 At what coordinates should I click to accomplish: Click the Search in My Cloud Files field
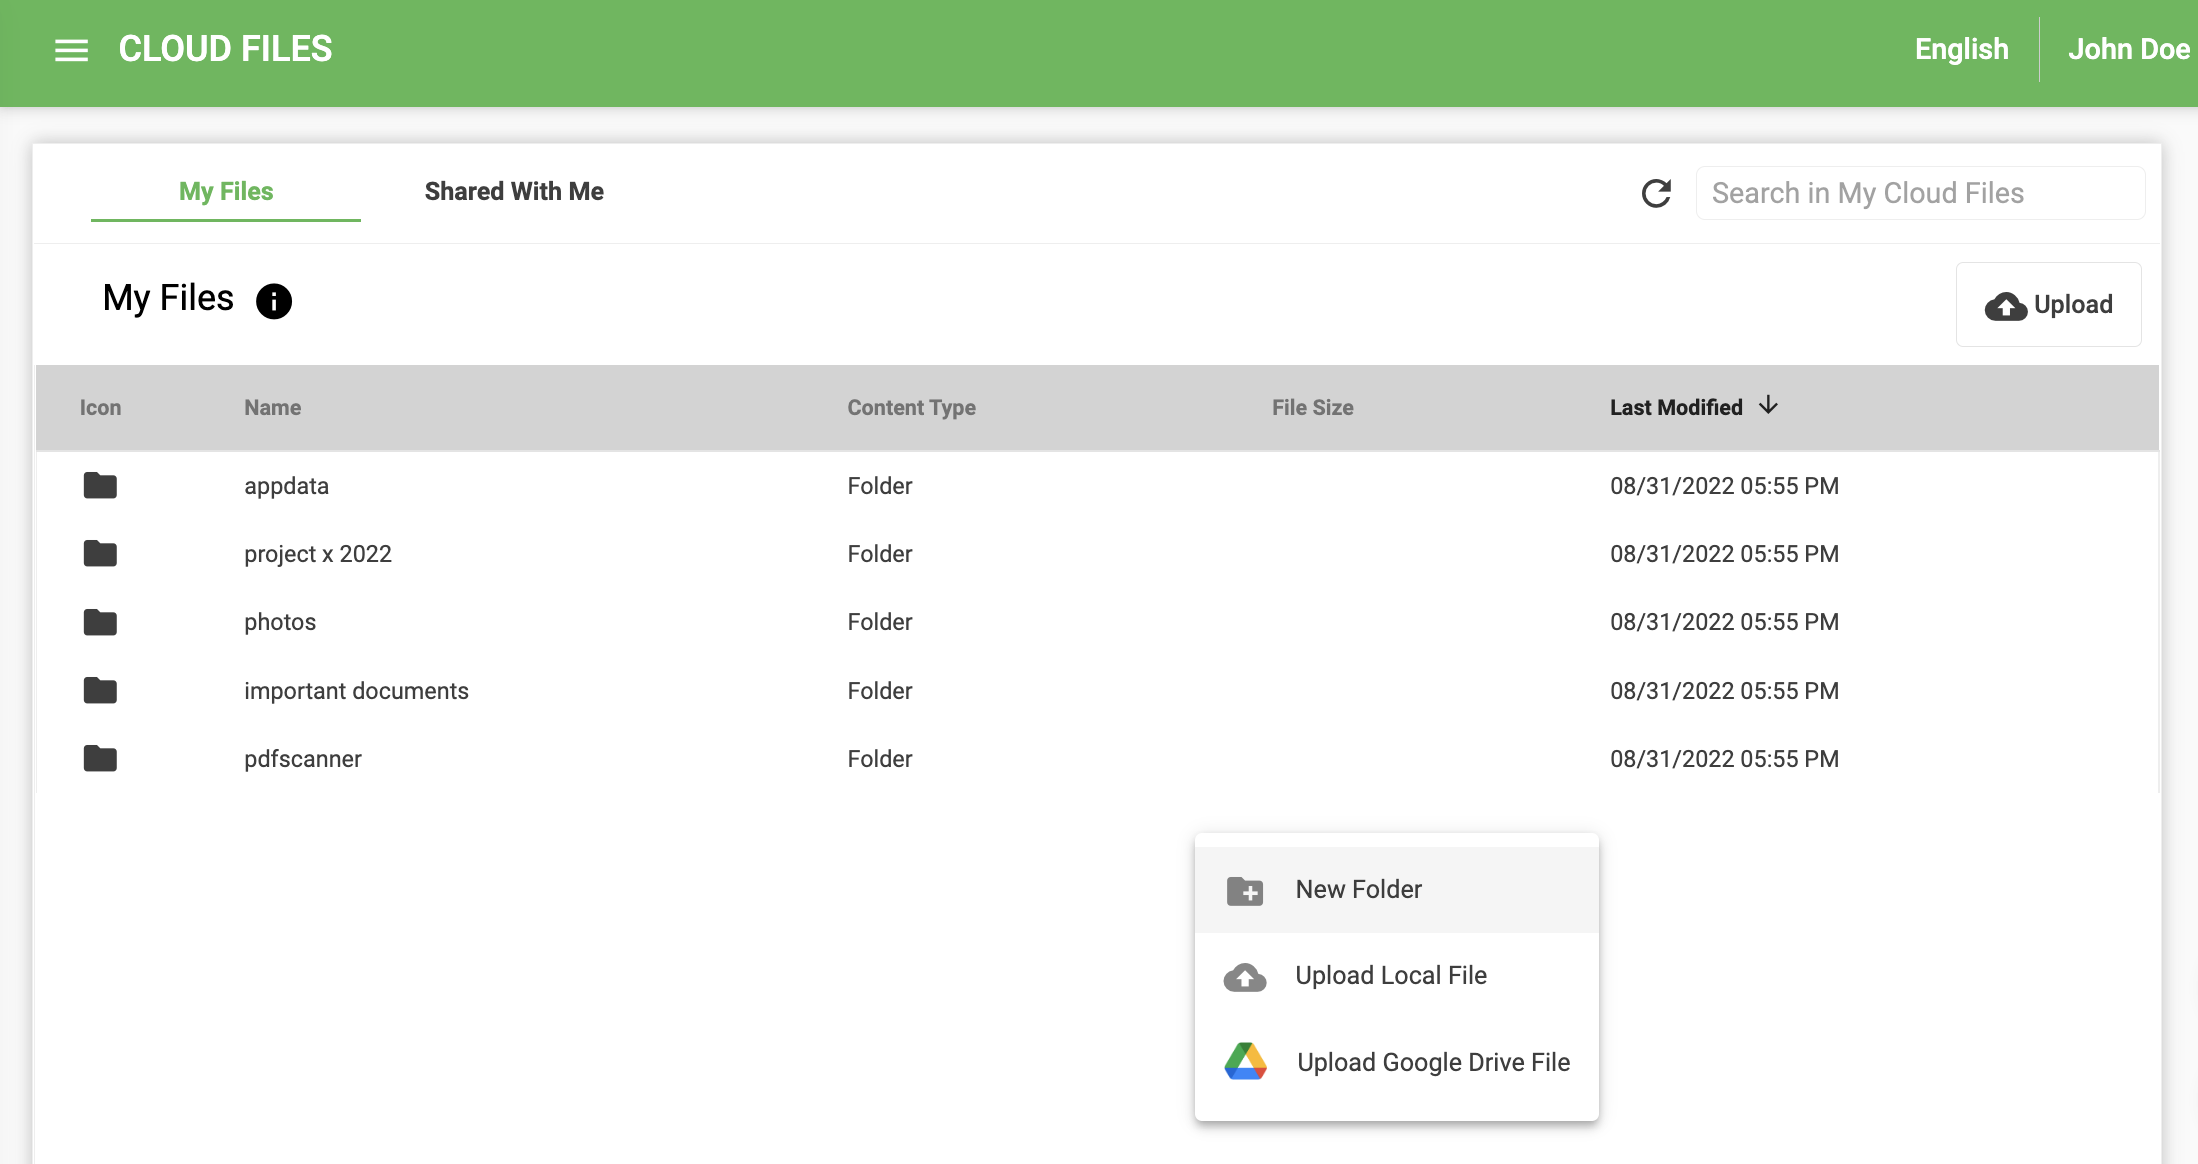[x=1919, y=193]
